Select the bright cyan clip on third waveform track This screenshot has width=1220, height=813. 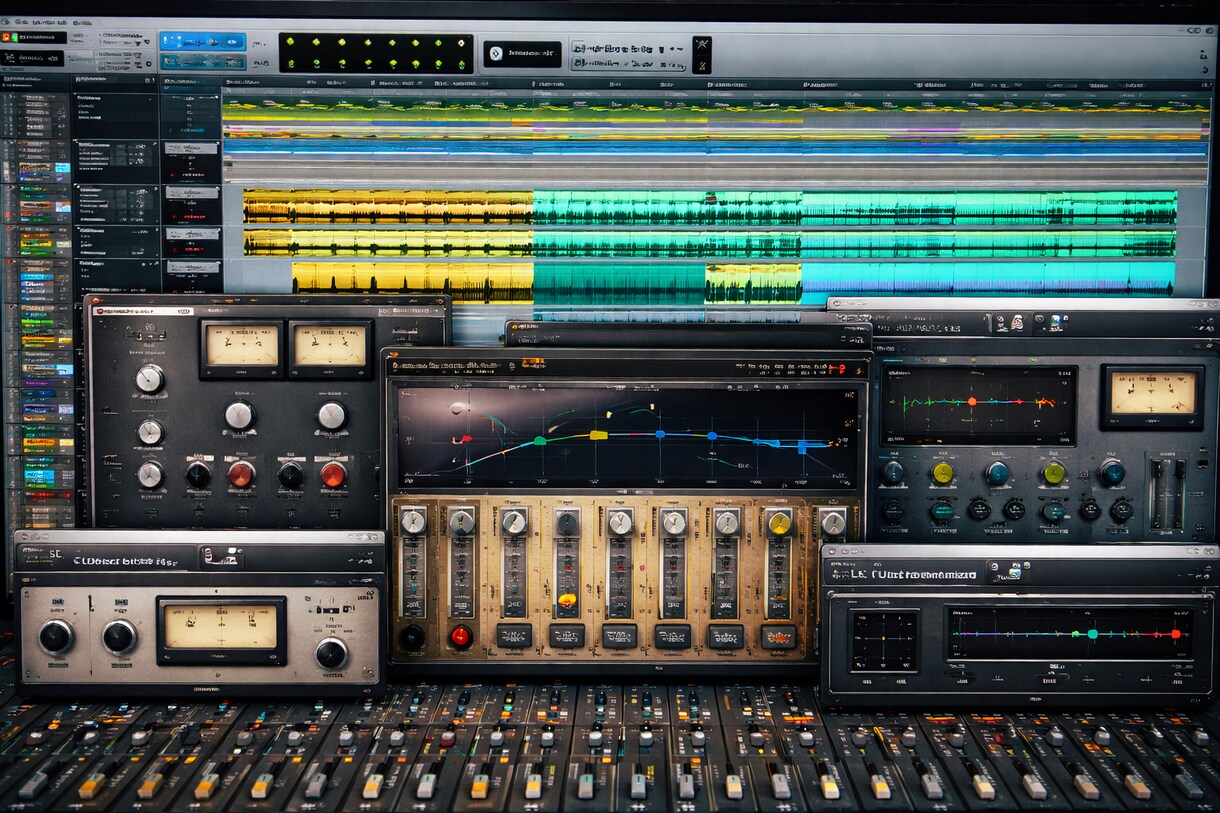pyautogui.click(x=989, y=279)
